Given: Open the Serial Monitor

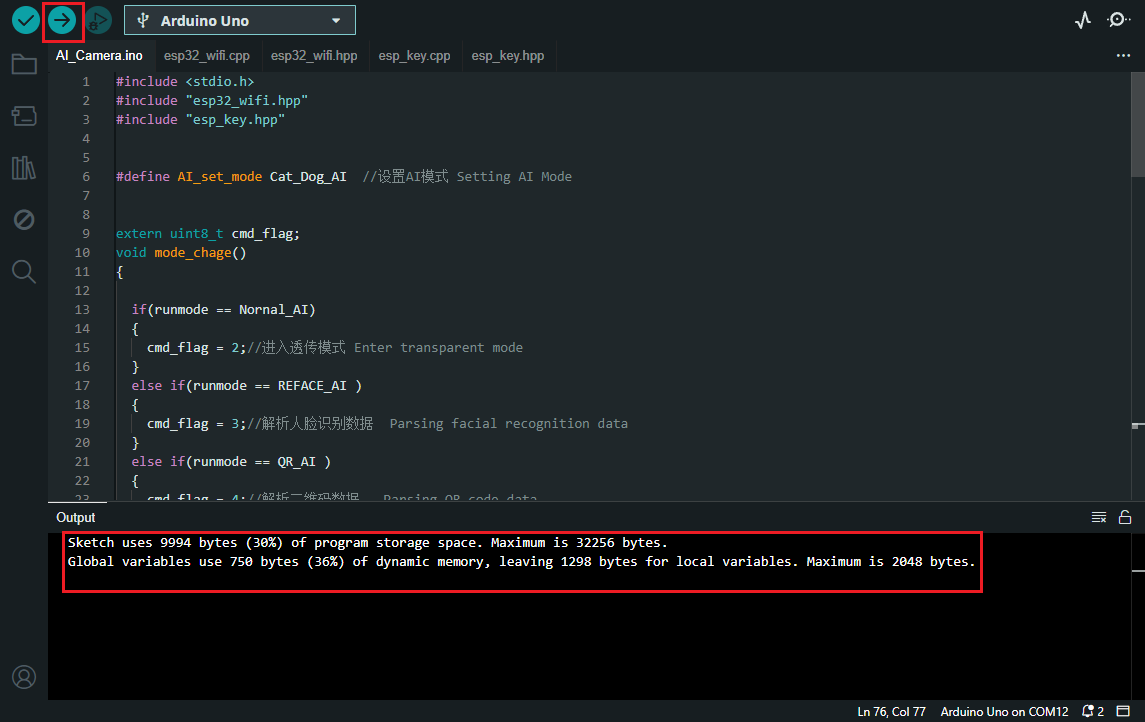Looking at the screenshot, I should (1119, 20).
